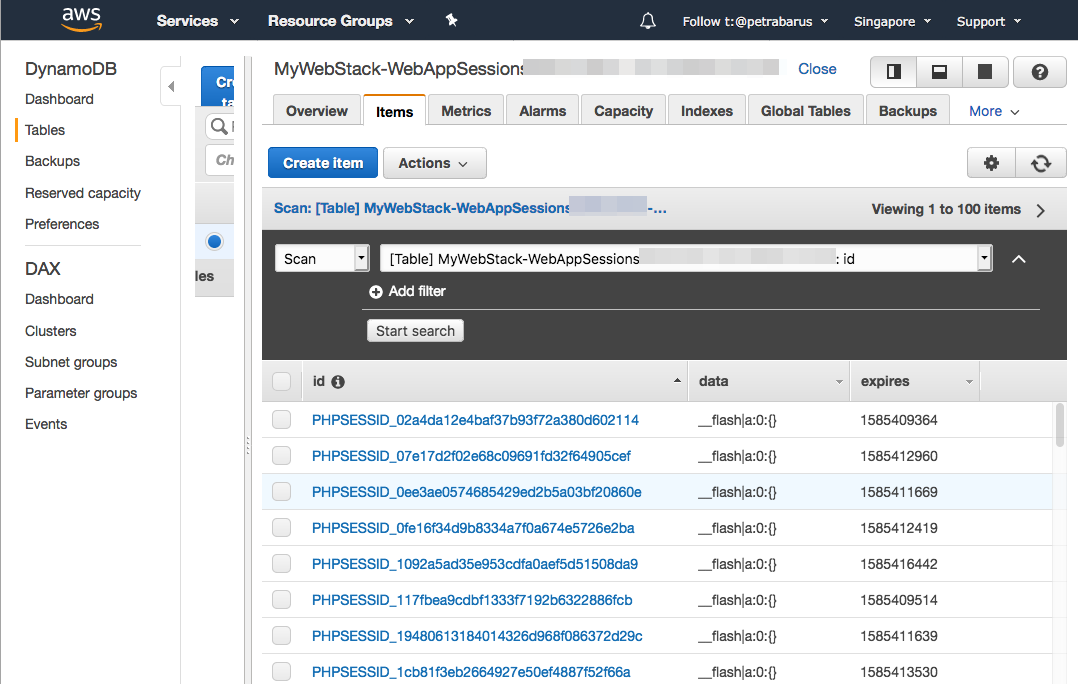
Task: Check the row PHPSESSID_02a4da12e4baf37b93f72a380d602114
Action: [282, 419]
